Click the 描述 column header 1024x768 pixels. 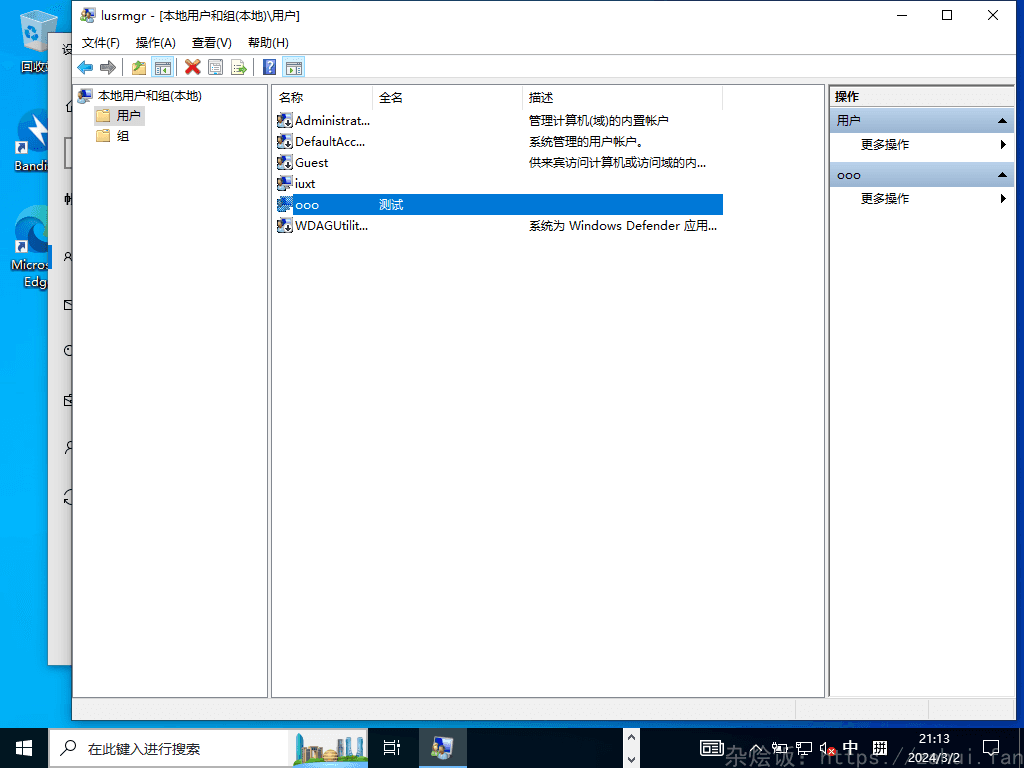click(620, 98)
